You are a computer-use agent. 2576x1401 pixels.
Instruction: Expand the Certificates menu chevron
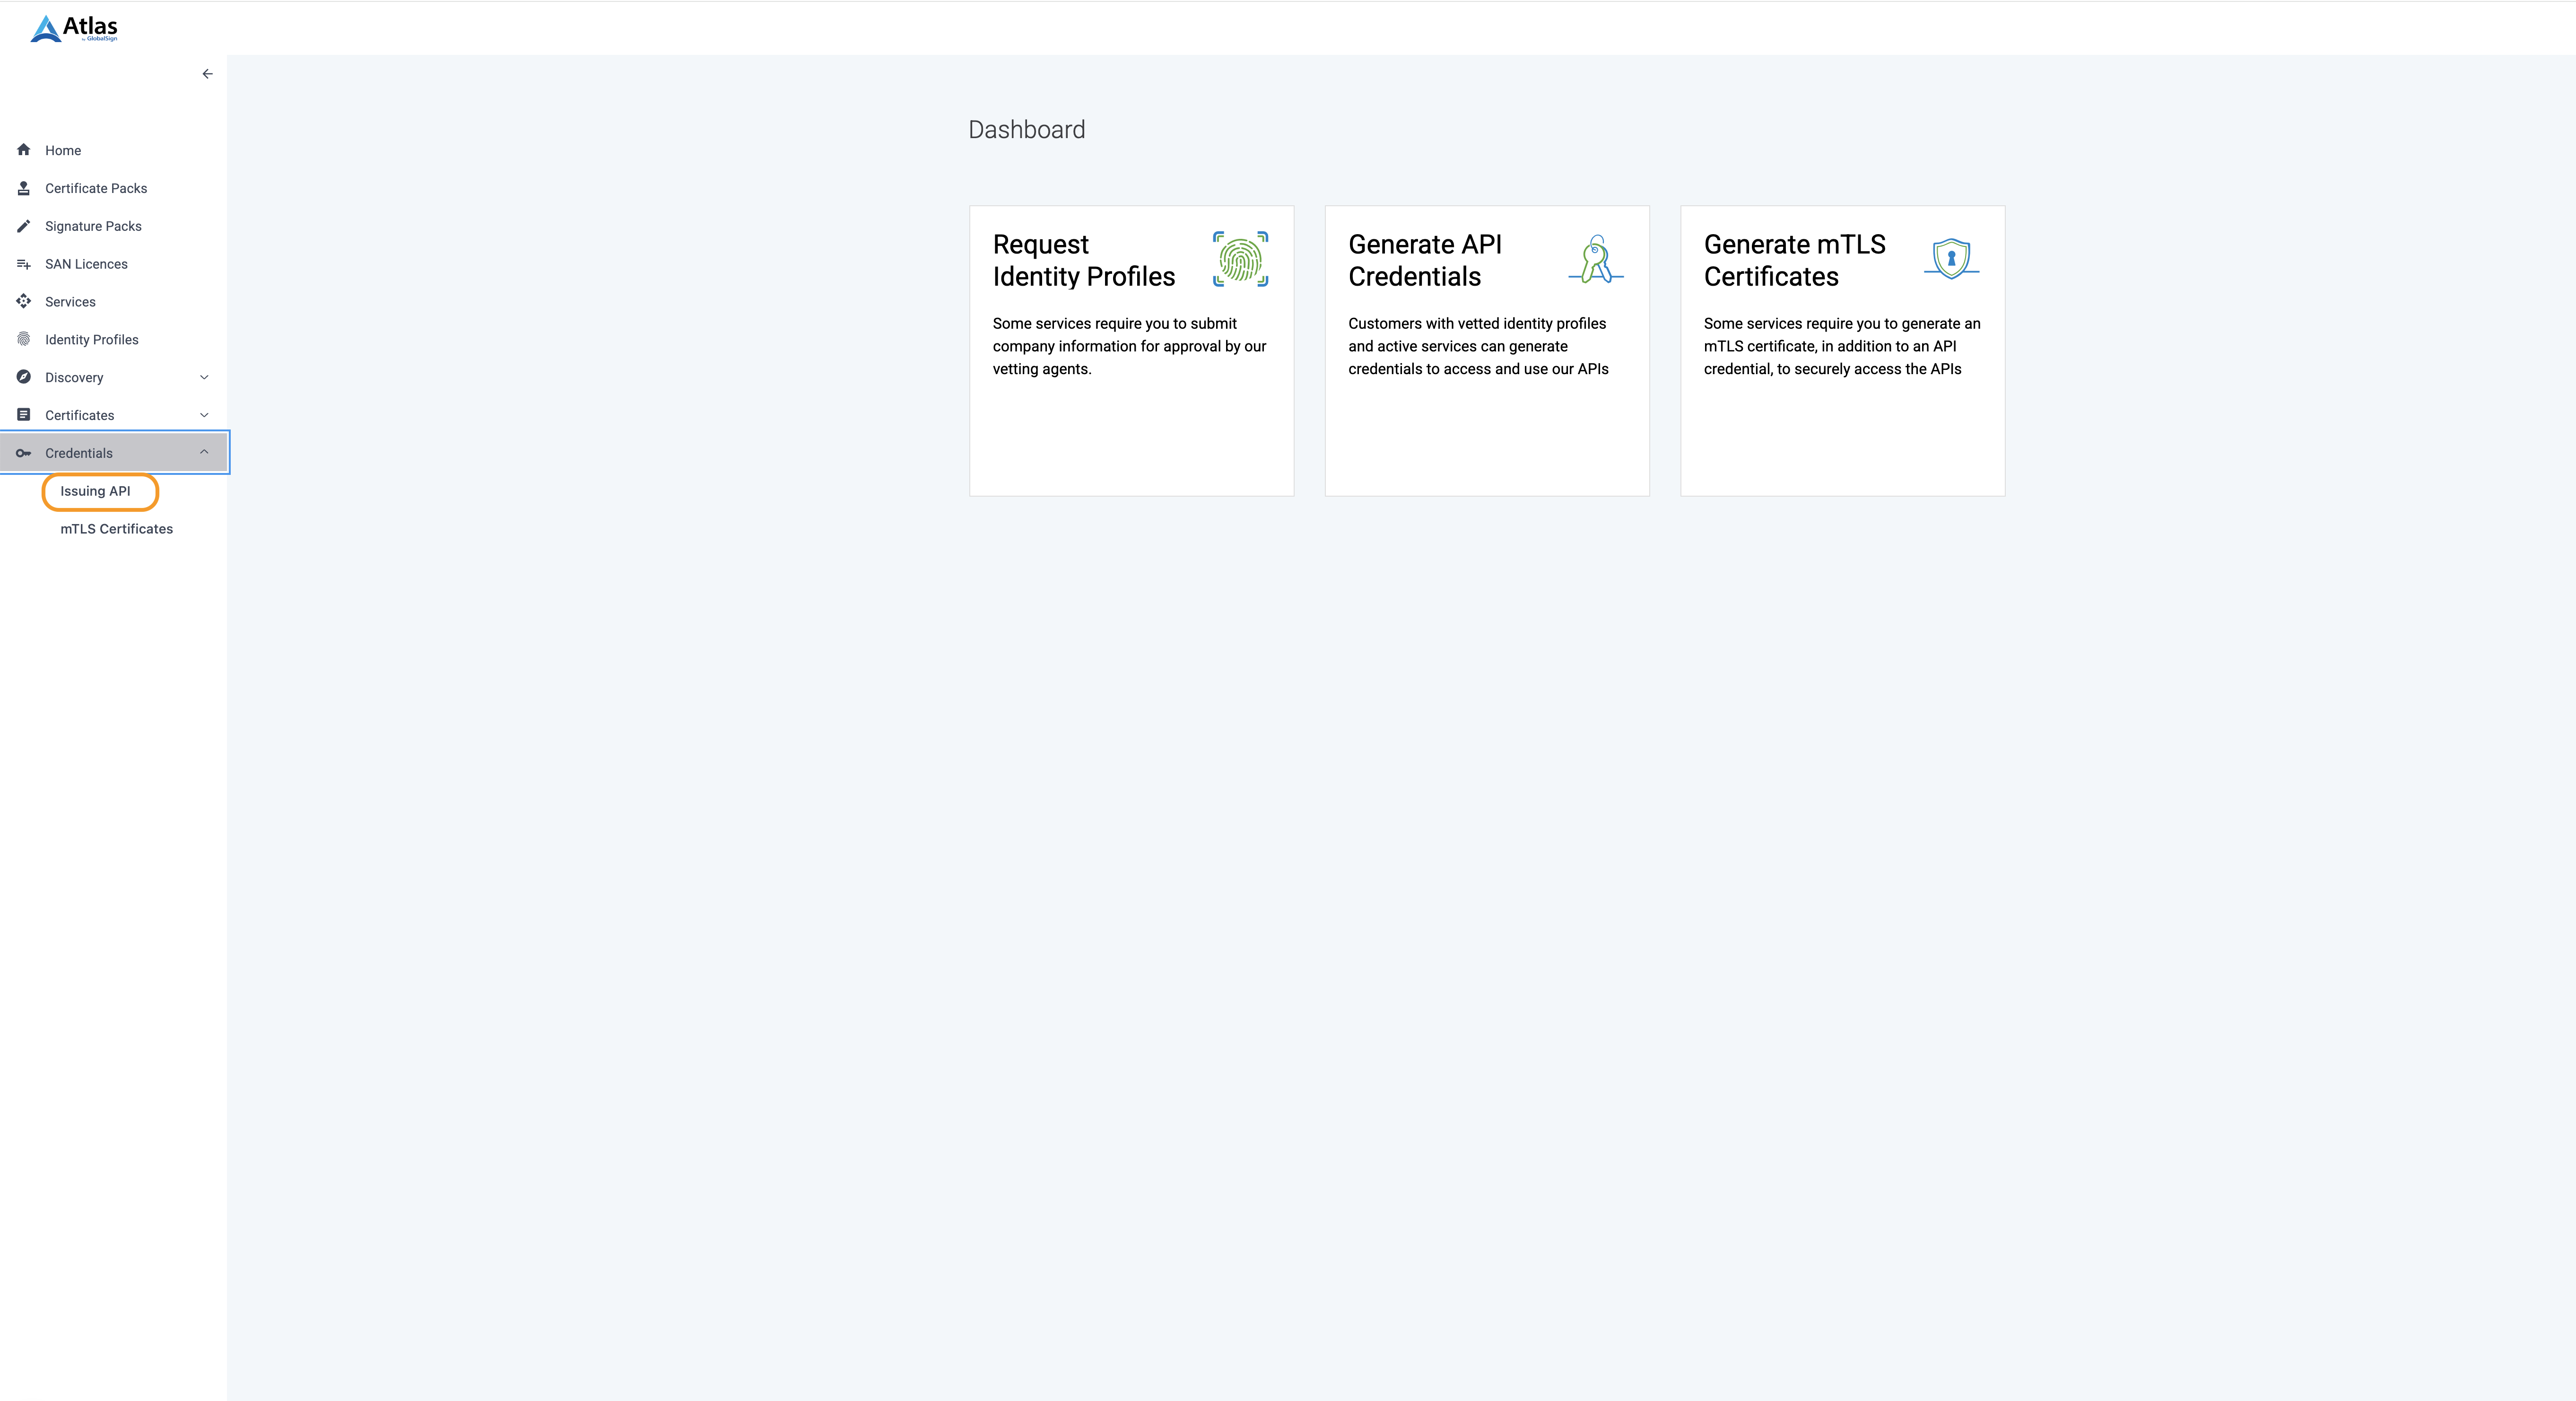(x=204, y=415)
